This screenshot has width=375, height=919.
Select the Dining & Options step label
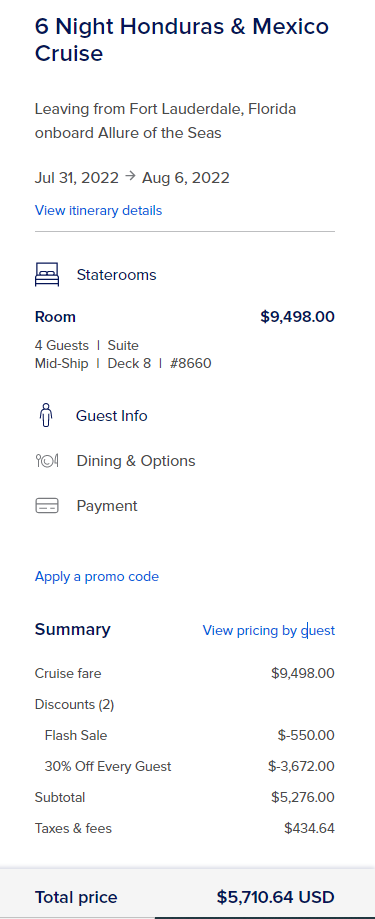click(136, 461)
